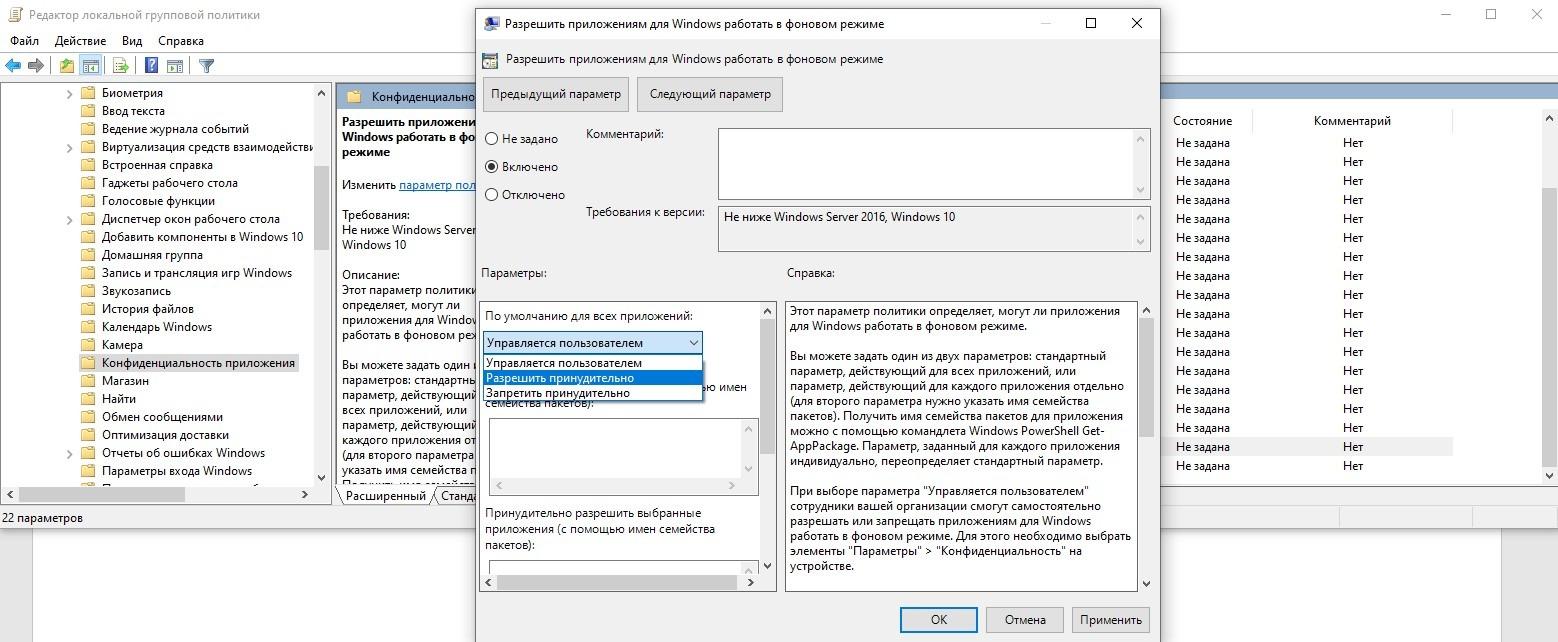The width and height of the screenshot is (1558, 642).
Task: Click Справка pane scroll-down arrow
Action: pyautogui.click(x=1146, y=583)
